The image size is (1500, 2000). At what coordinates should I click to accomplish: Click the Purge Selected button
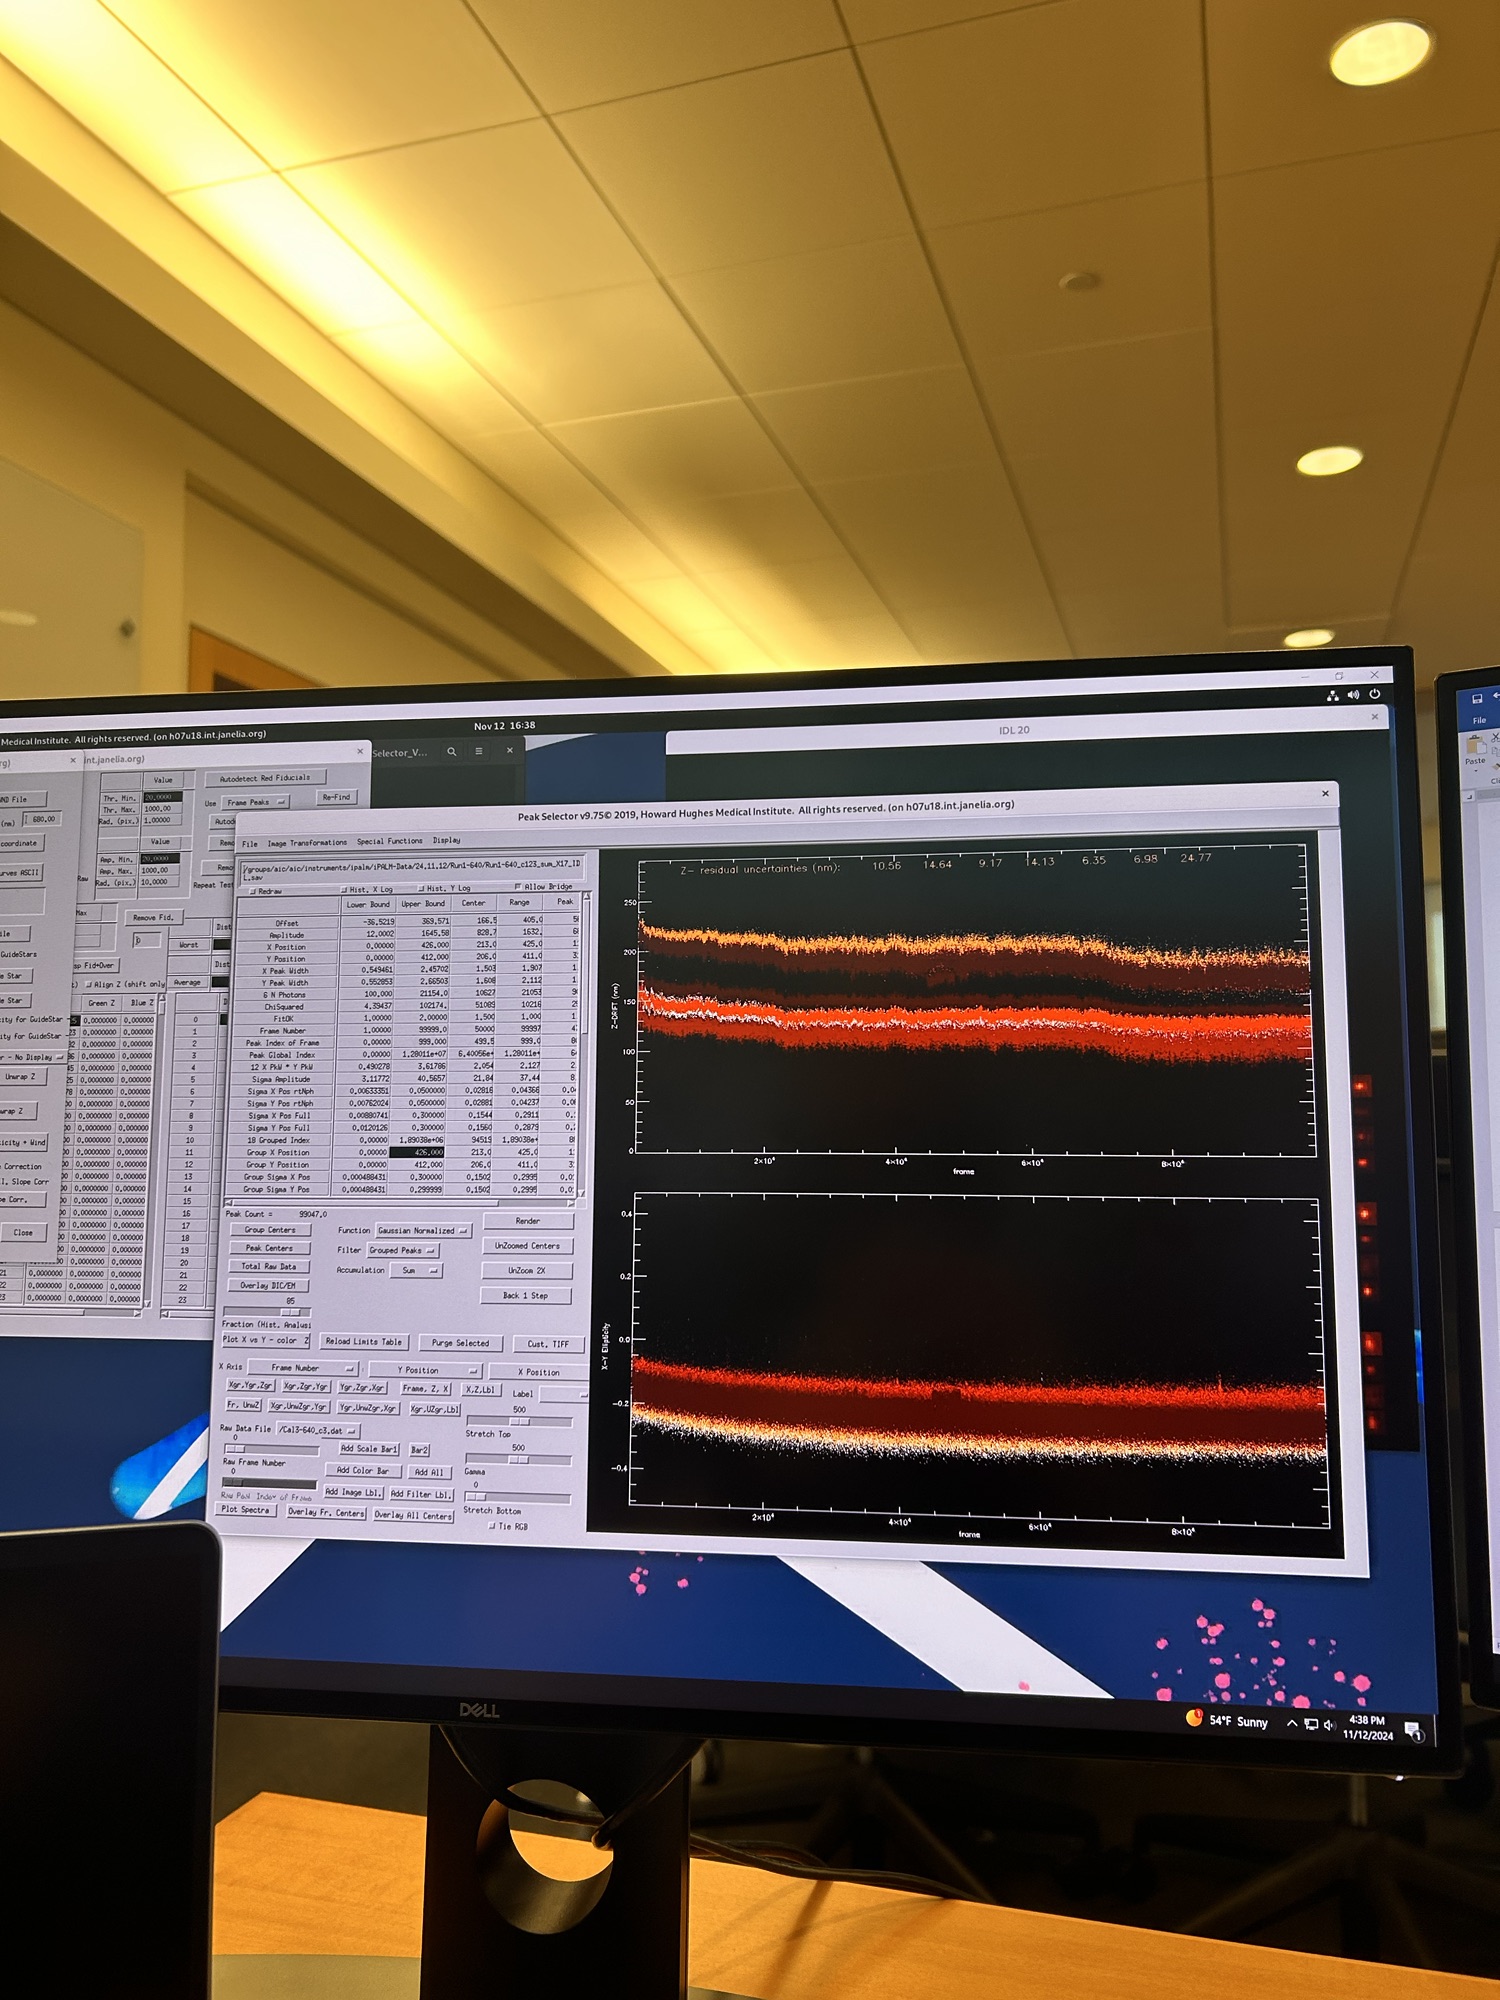click(460, 1343)
